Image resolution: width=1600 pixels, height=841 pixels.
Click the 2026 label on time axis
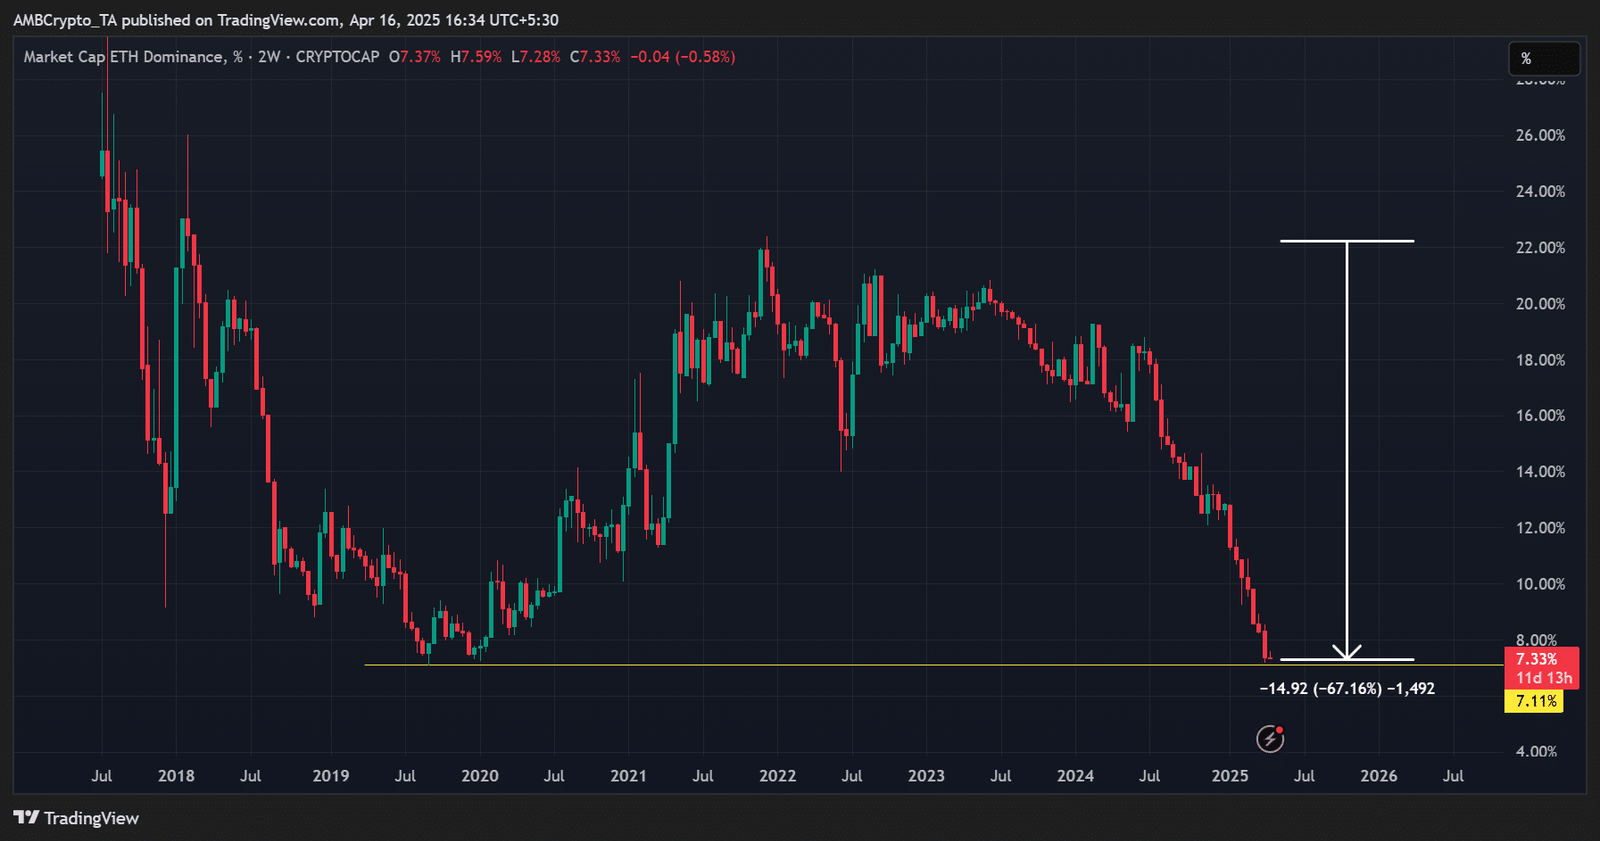point(1378,776)
